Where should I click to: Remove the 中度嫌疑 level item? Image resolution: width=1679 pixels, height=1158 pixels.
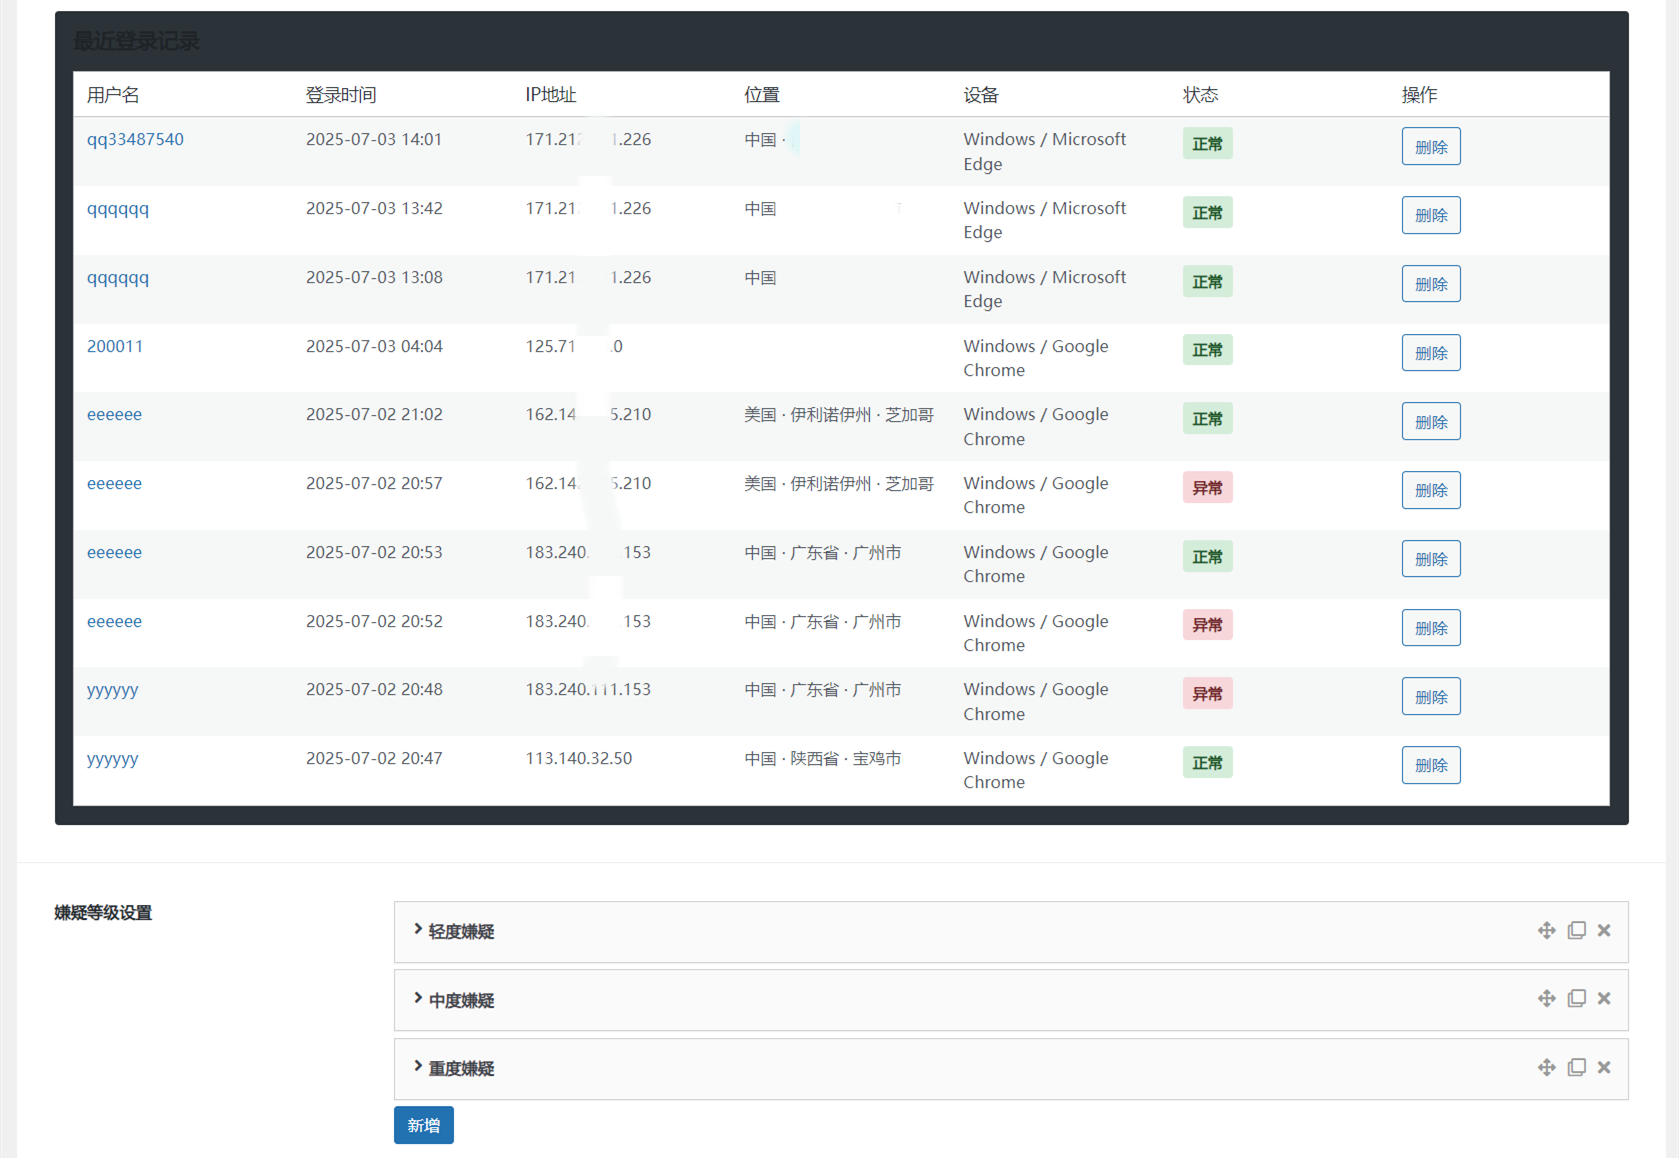point(1604,999)
